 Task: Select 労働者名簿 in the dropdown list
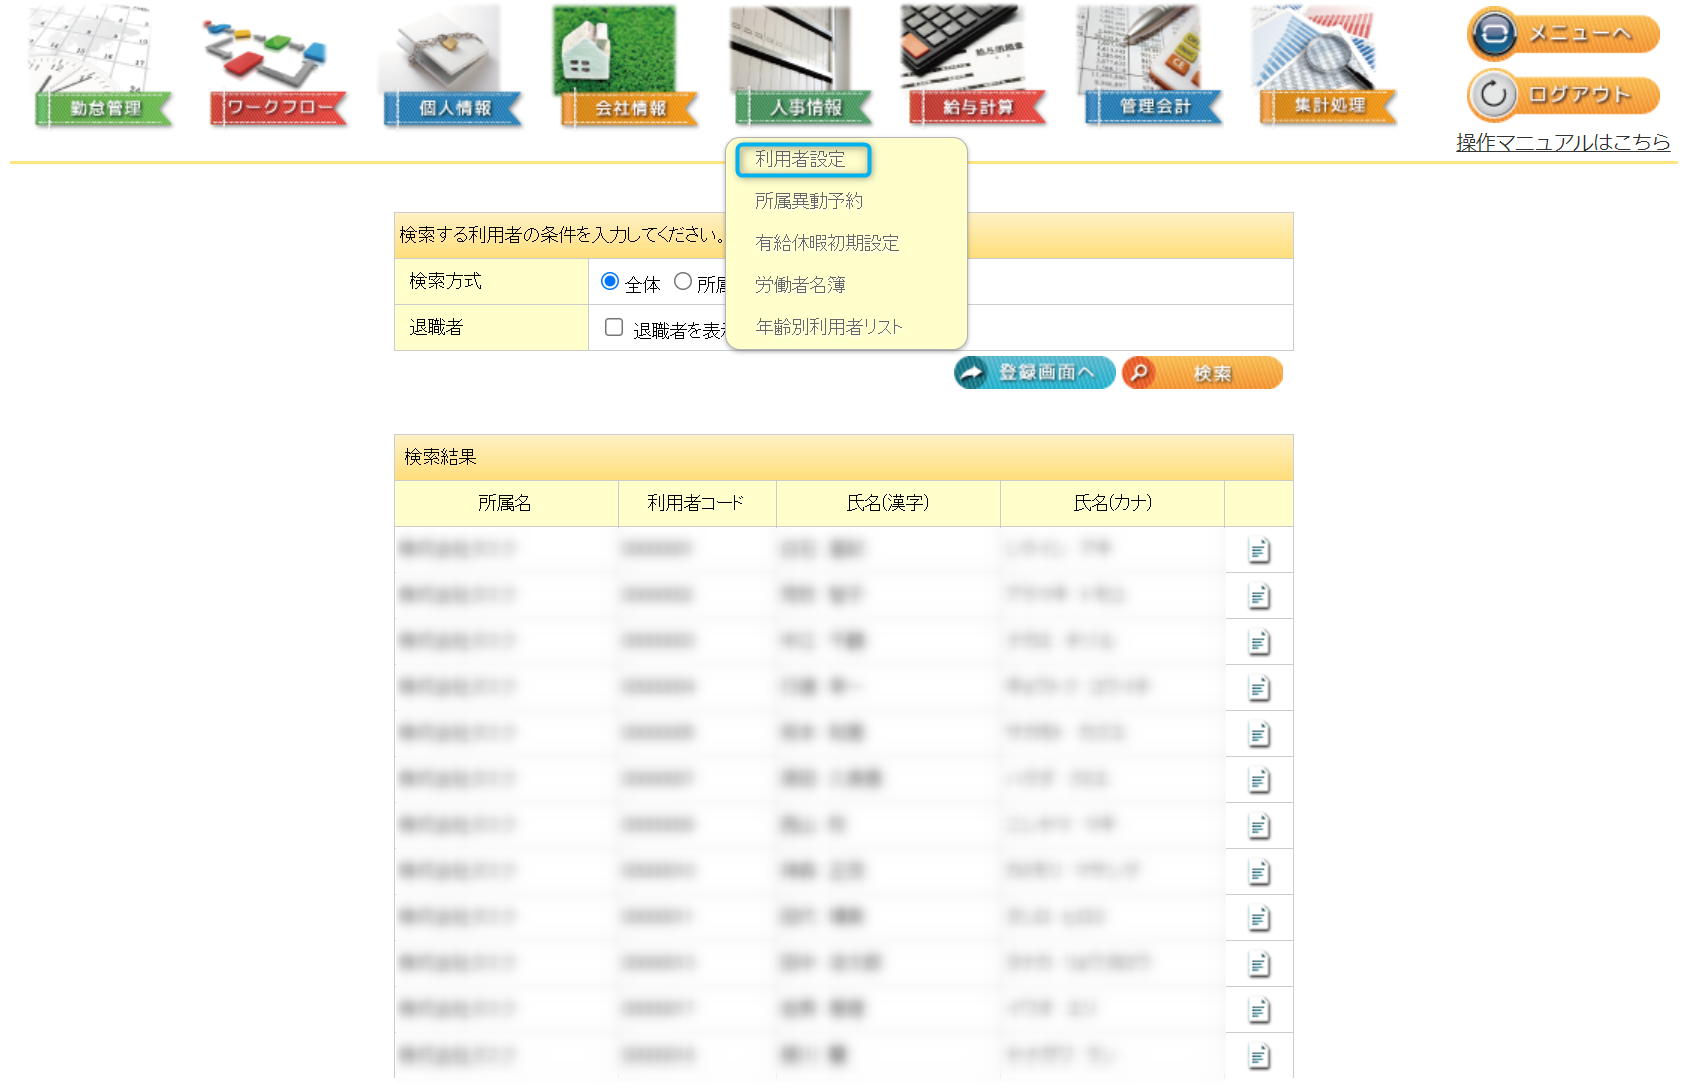click(800, 285)
